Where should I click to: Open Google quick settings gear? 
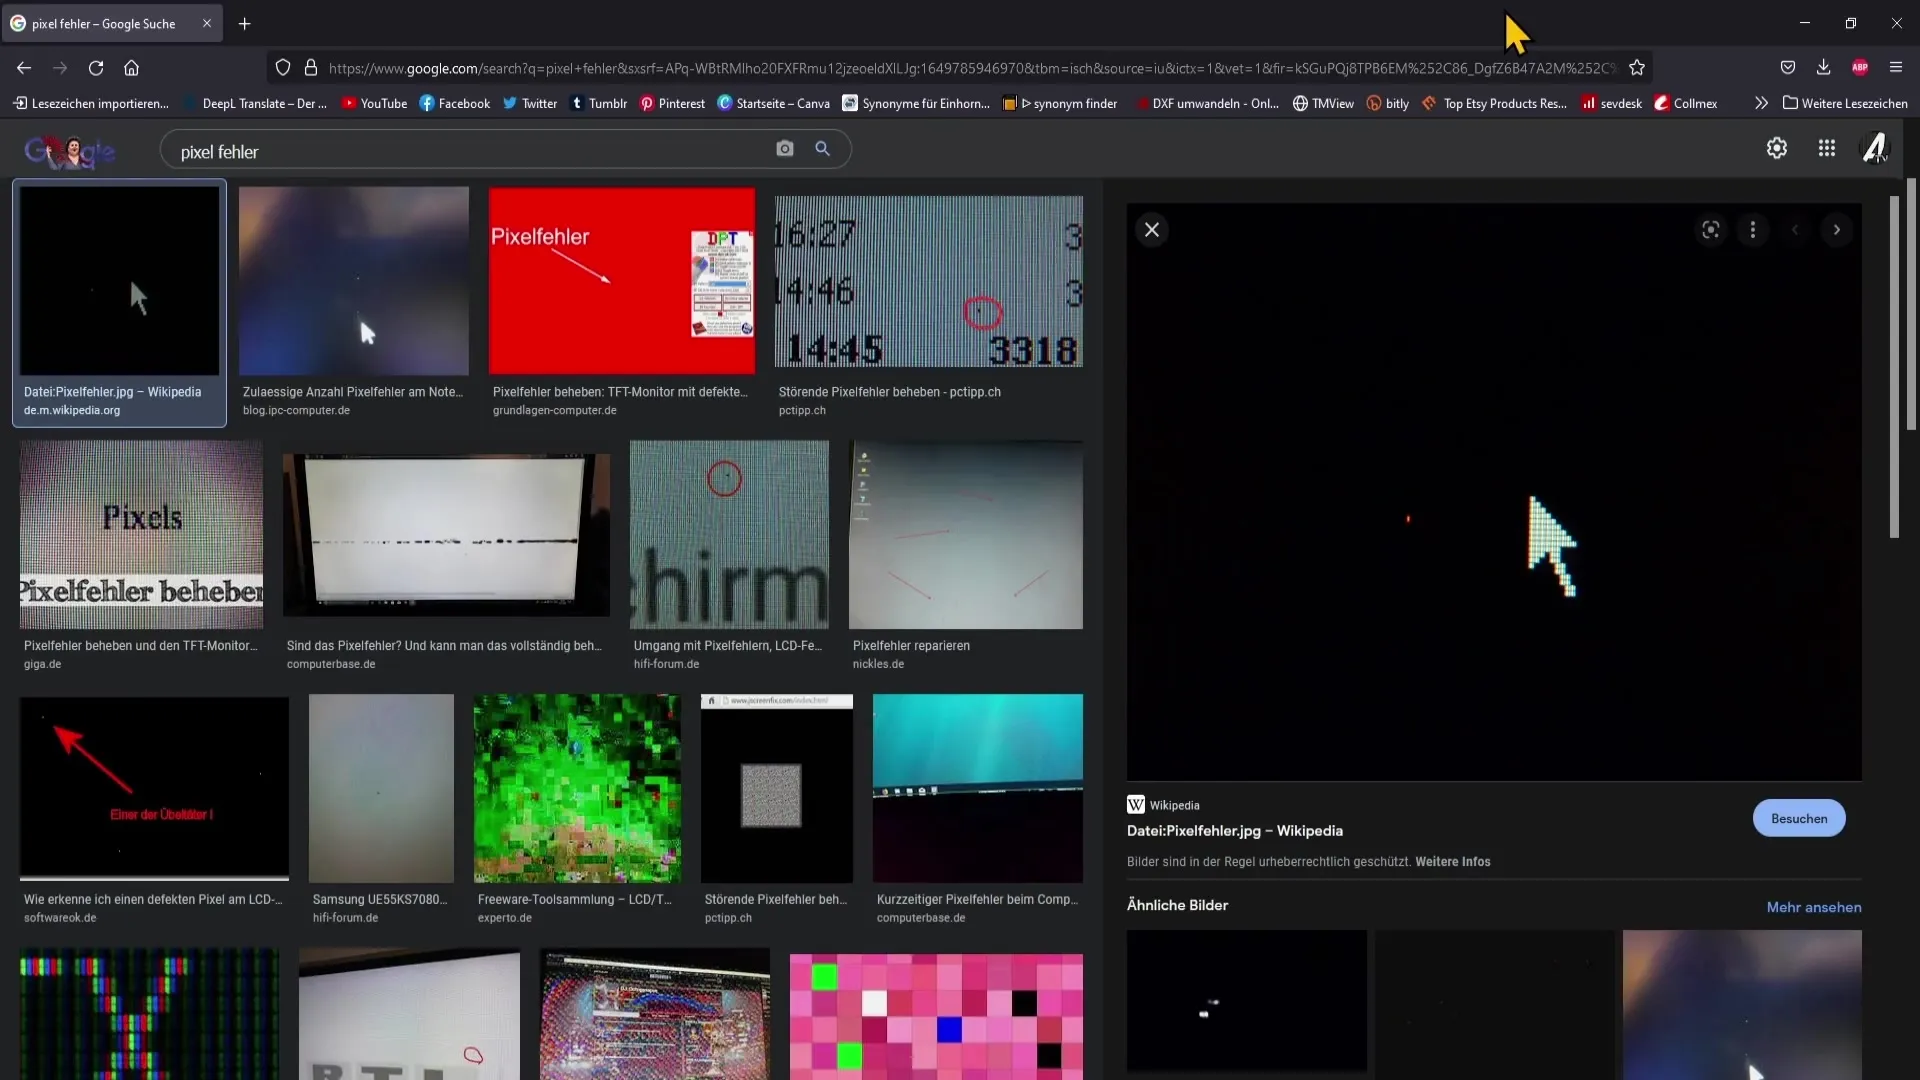(x=1777, y=148)
